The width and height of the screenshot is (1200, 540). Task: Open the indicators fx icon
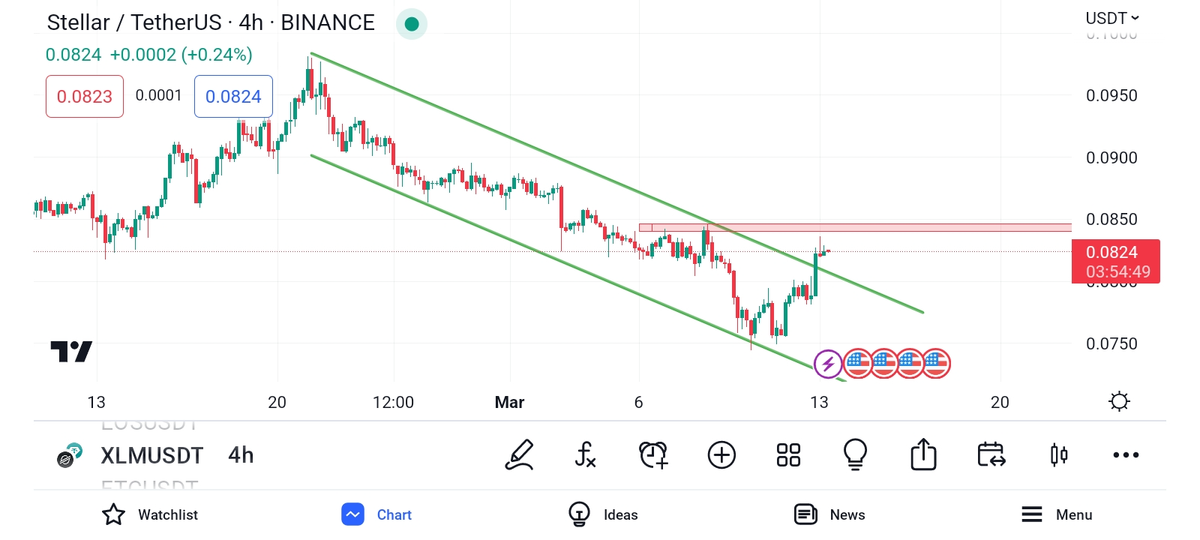point(586,455)
